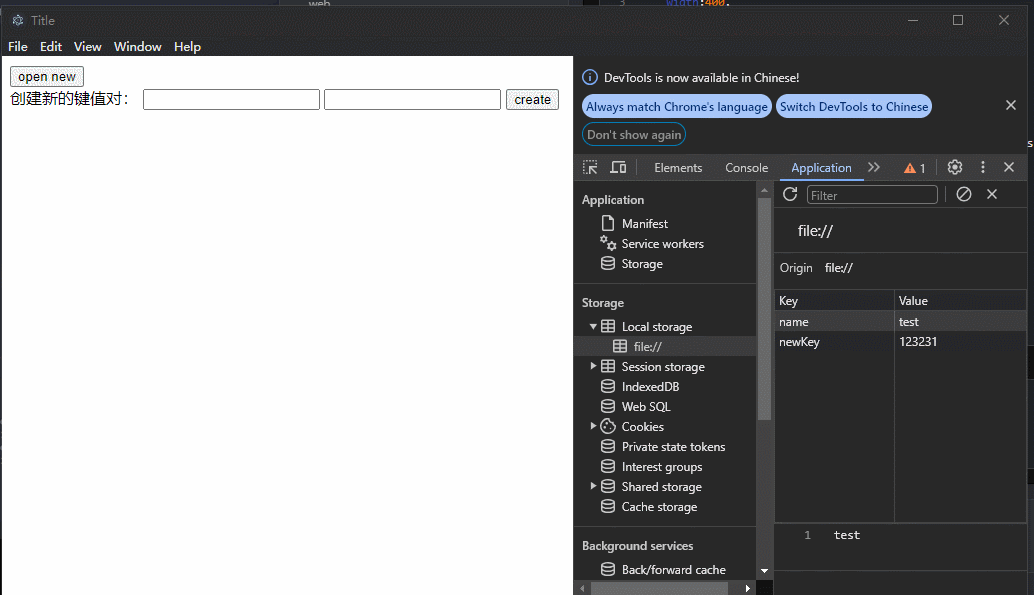Open the Help menu

[187, 47]
